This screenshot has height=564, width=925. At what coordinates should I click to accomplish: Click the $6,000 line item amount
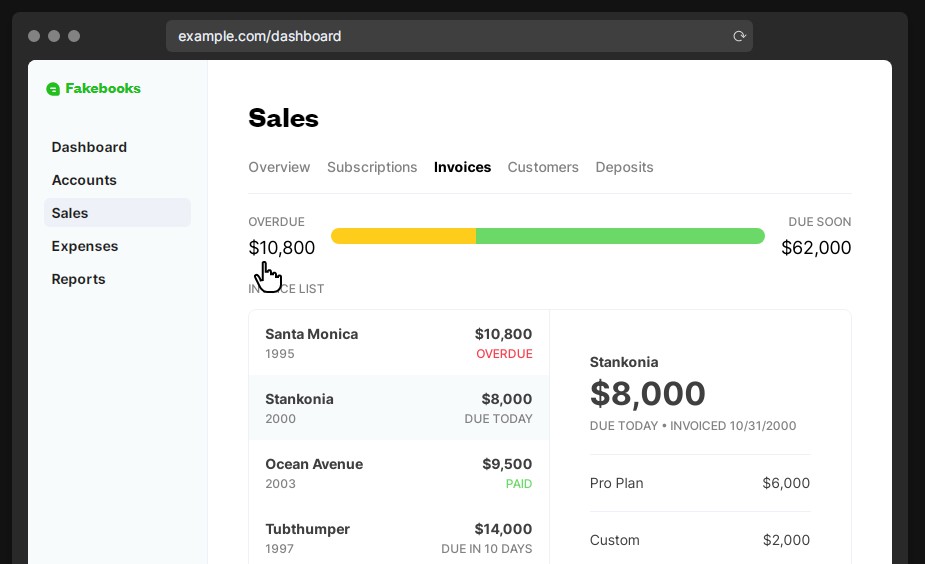click(786, 483)
